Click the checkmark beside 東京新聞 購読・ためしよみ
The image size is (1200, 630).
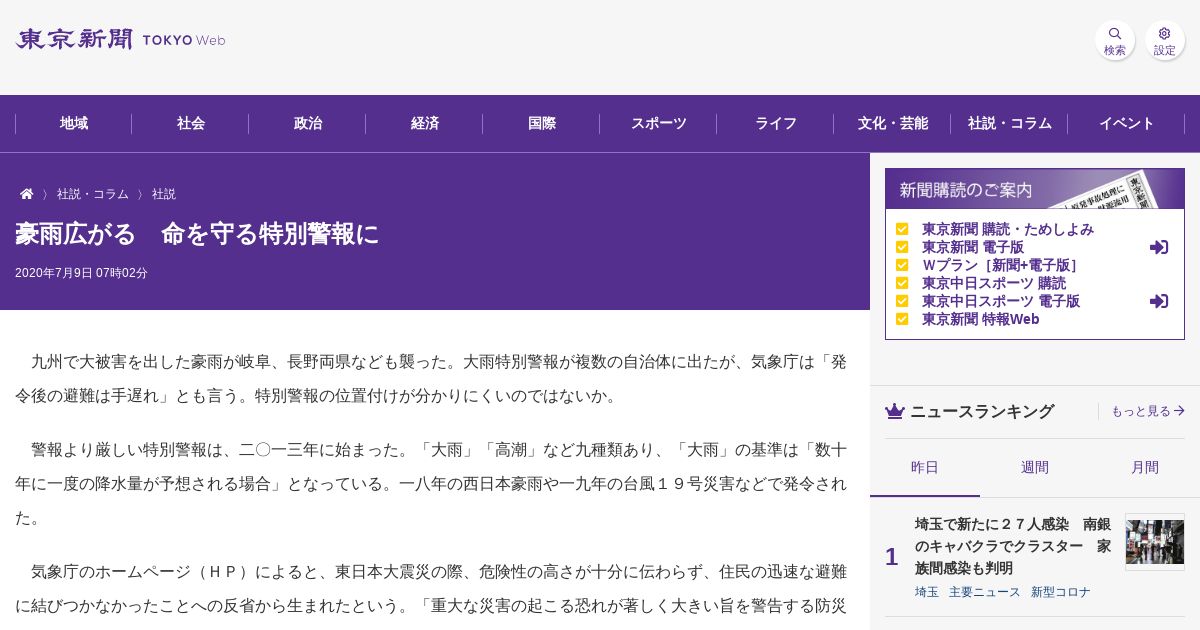902,229
